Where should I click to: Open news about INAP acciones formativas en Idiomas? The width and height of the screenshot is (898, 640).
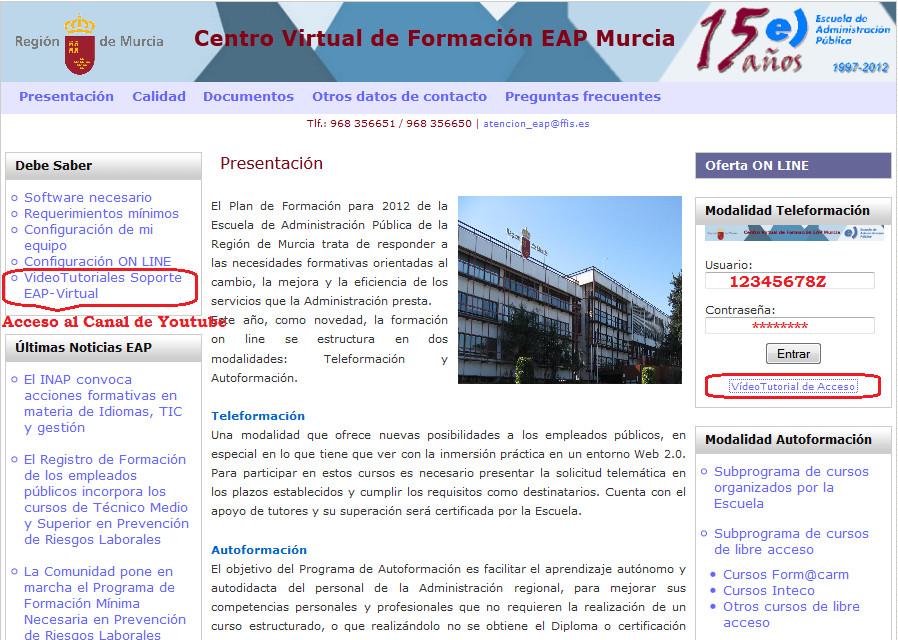(x=103, y=404)
